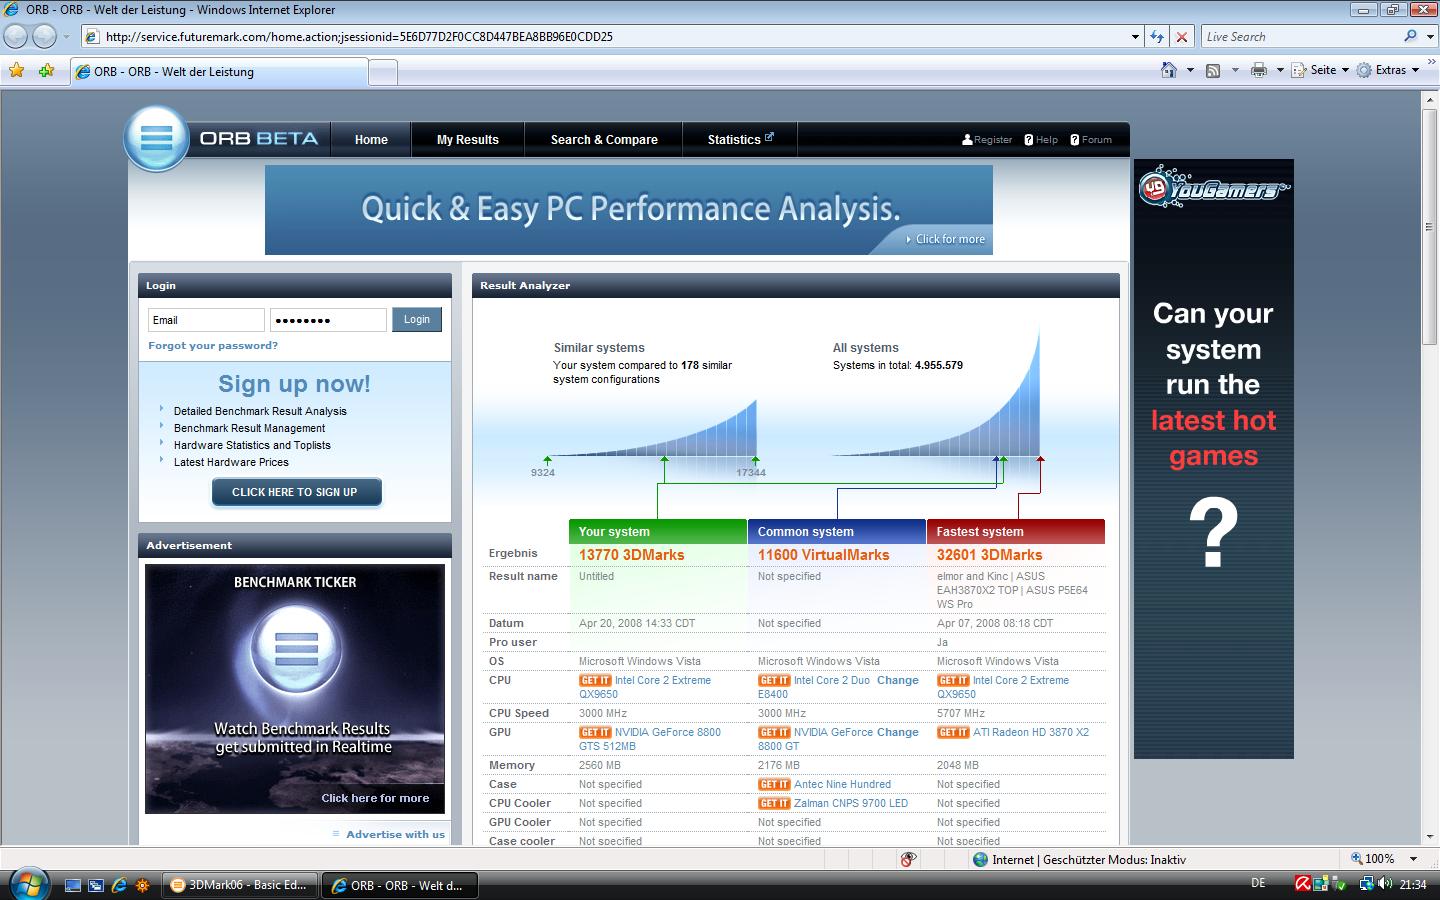Click GET IT badge next to Zalman CNPS 9700
This screenshot has height=900, width=1440.
[x=774, y=803]
